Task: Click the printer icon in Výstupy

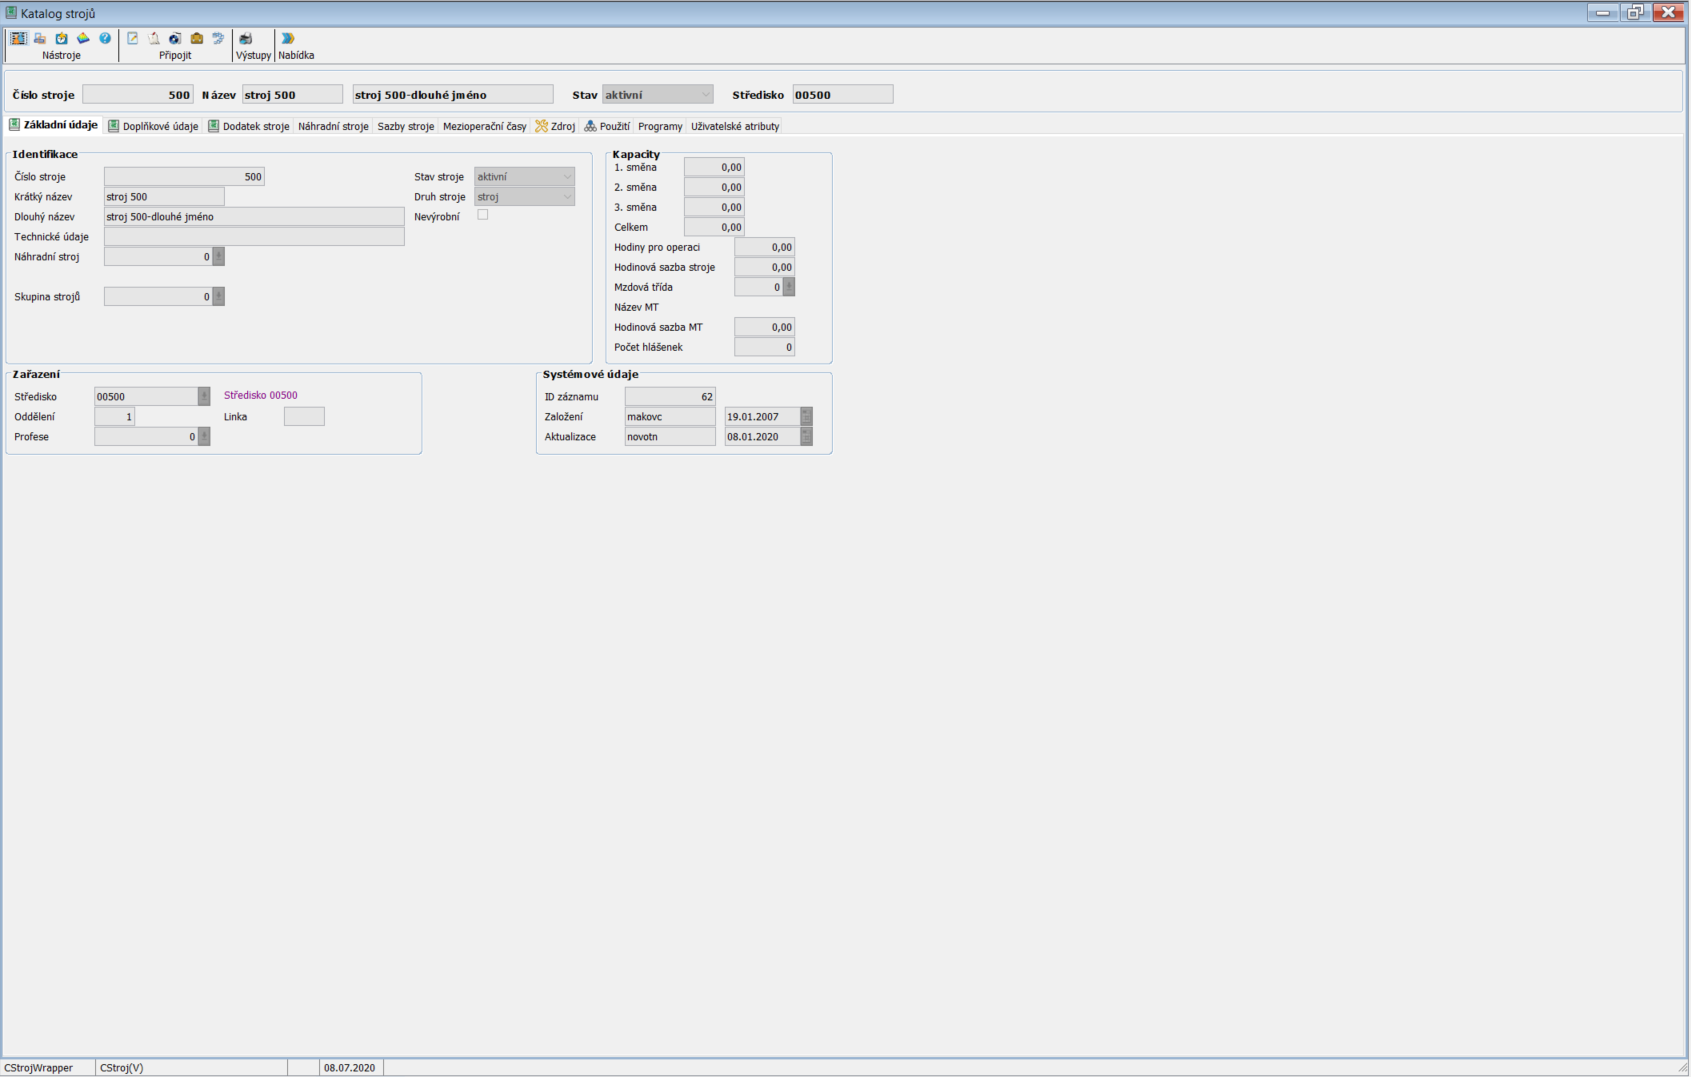Action: (245, 39)
